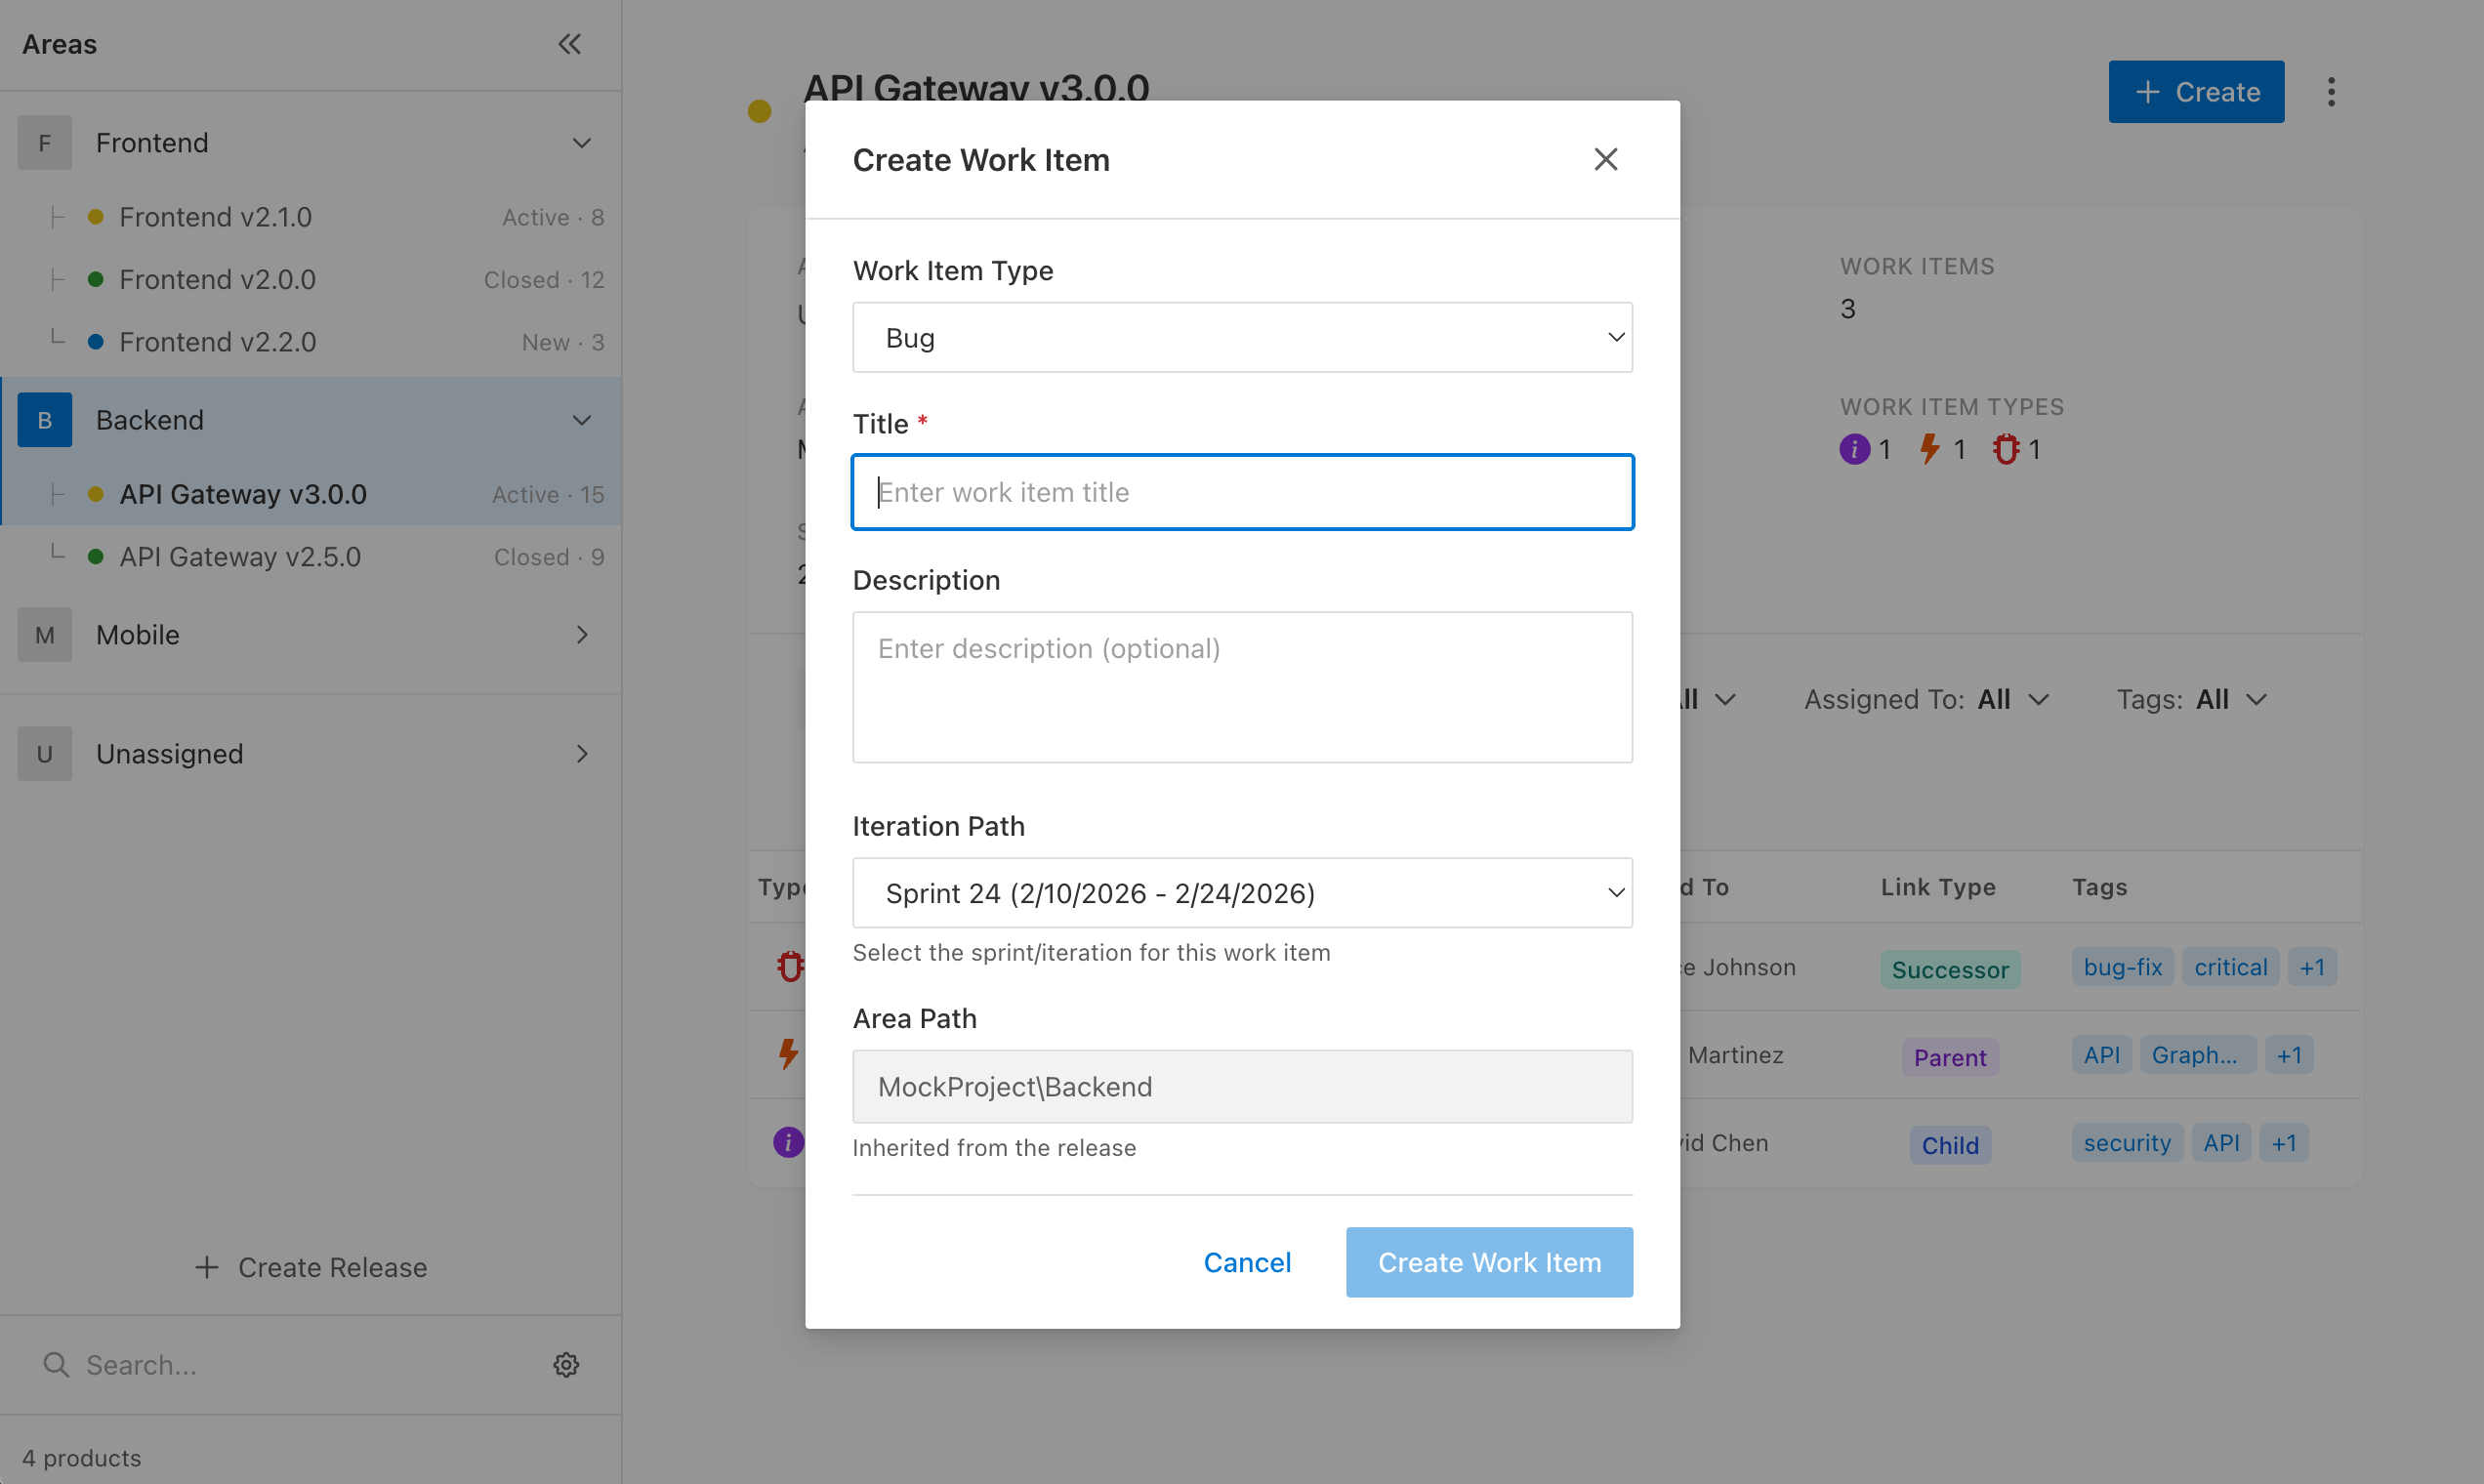This screenshot has width=2484, height=1484.
Task: Select the Mobile area M icon
Action: pos(44,634)
